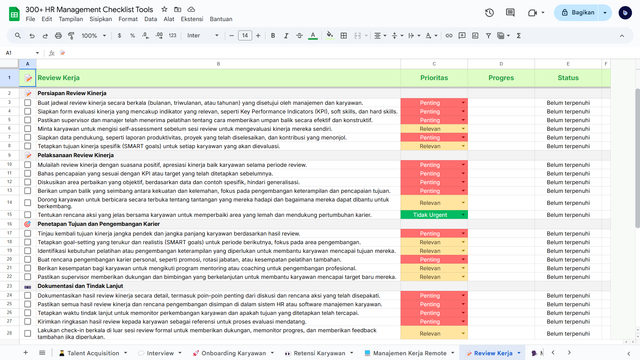Click the create filter funnel icon
This screenshot has height=360, width=640.
488,36
